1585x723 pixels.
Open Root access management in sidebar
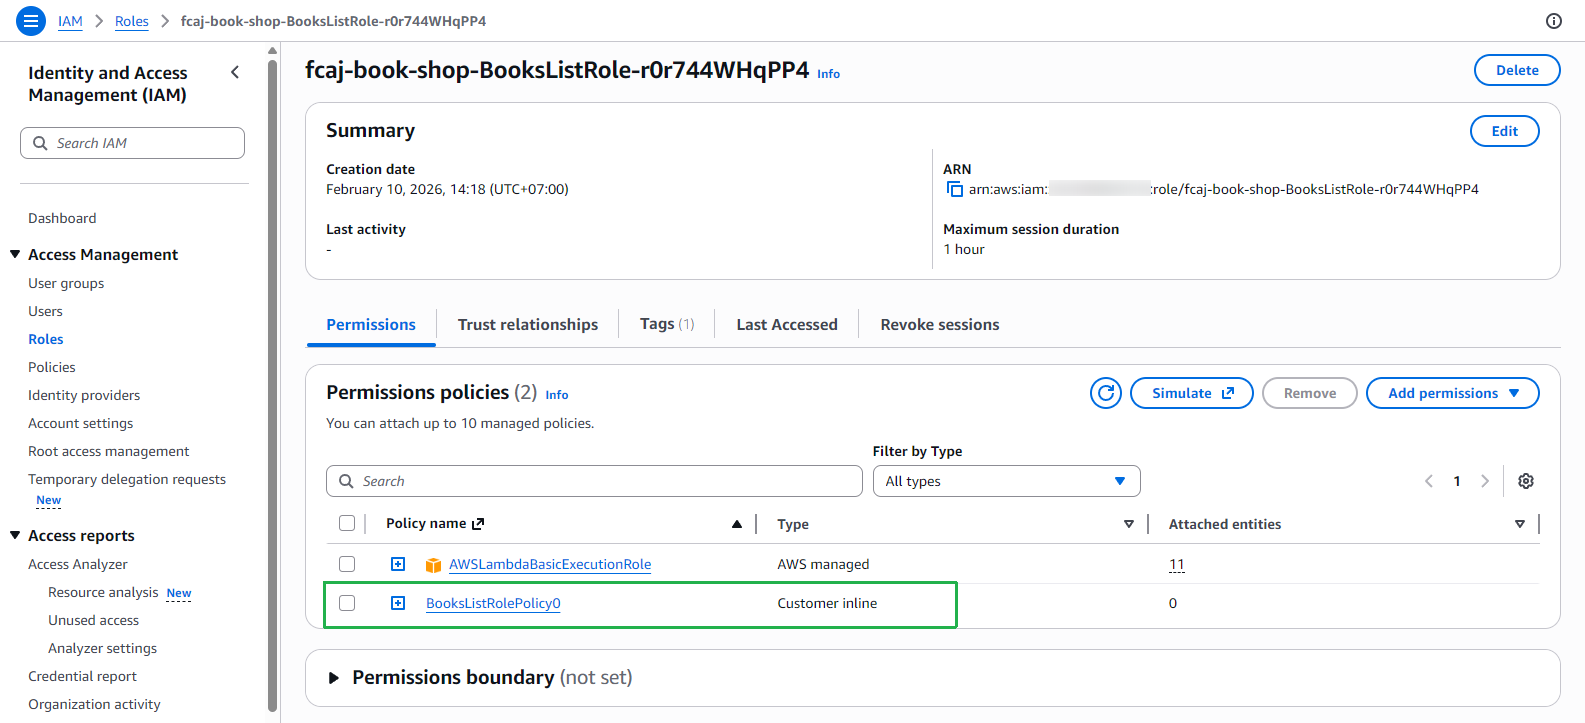tap(109, 451)
